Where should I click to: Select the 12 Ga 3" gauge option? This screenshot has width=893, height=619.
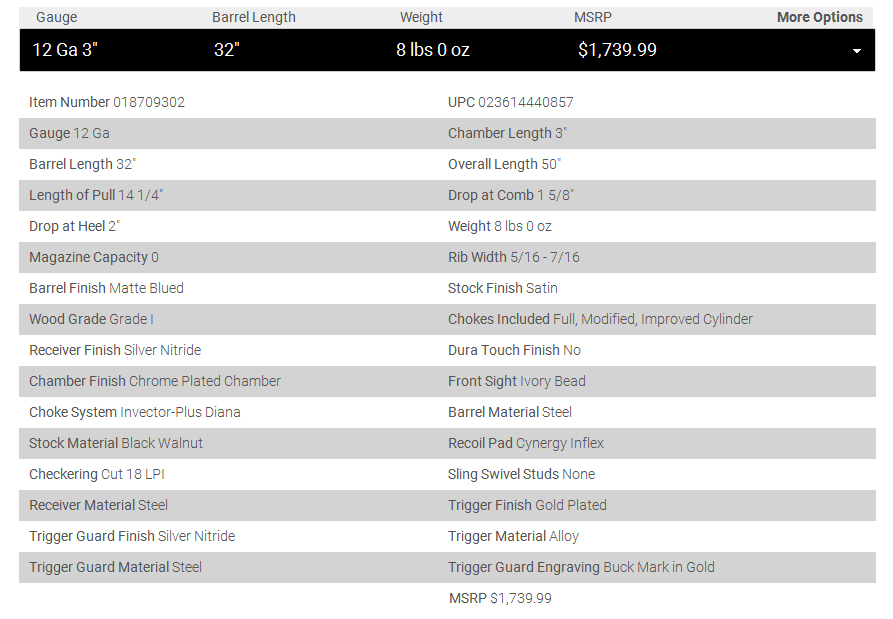(65, 50)
